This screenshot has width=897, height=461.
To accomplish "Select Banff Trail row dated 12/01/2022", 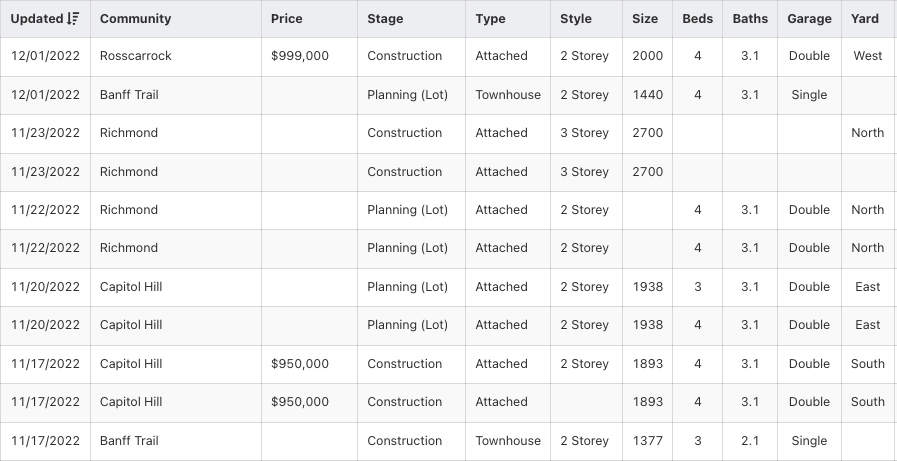I will pos(129,95).
